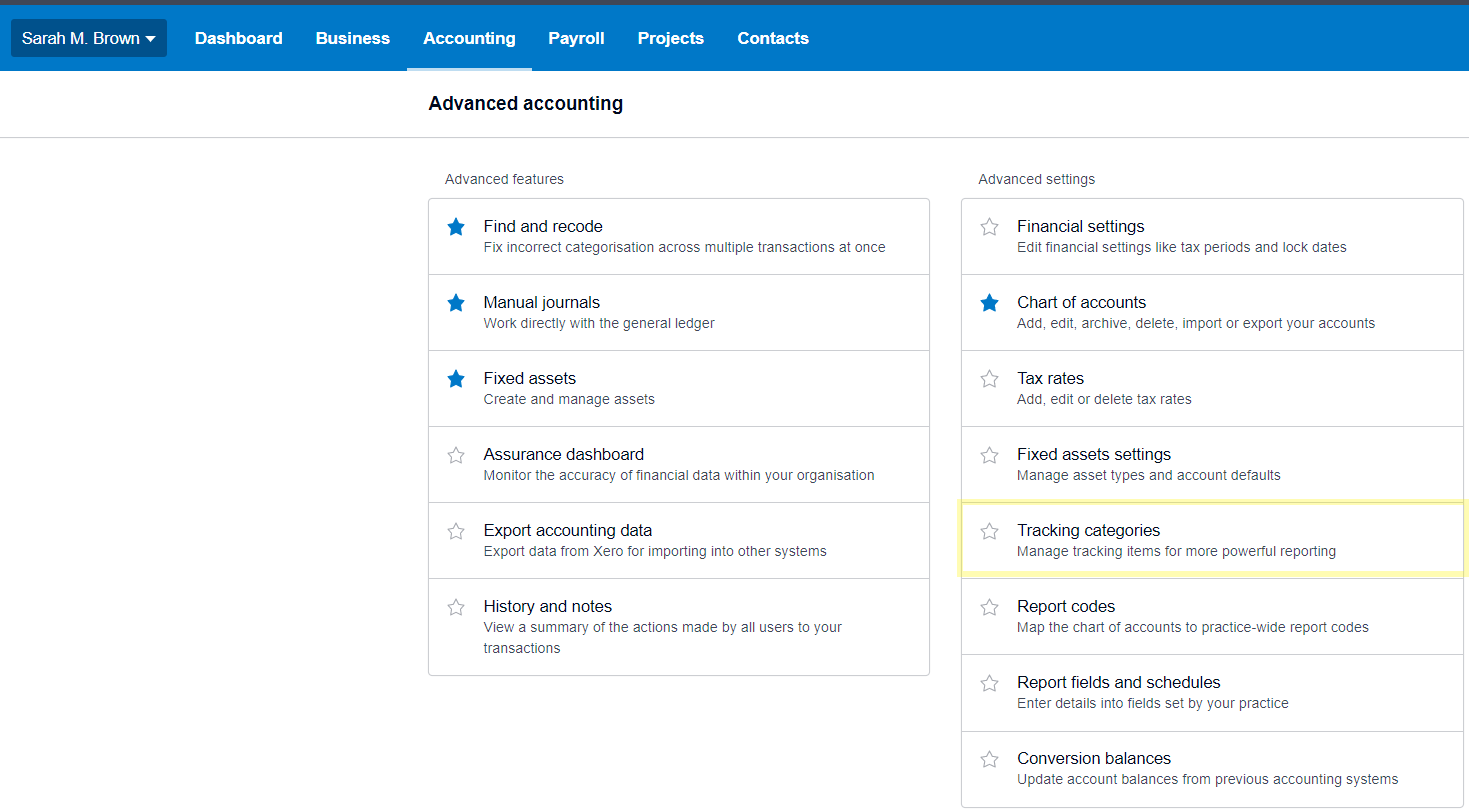
Task: Open the Fixed assets feature
Action: tap(679, 389)
